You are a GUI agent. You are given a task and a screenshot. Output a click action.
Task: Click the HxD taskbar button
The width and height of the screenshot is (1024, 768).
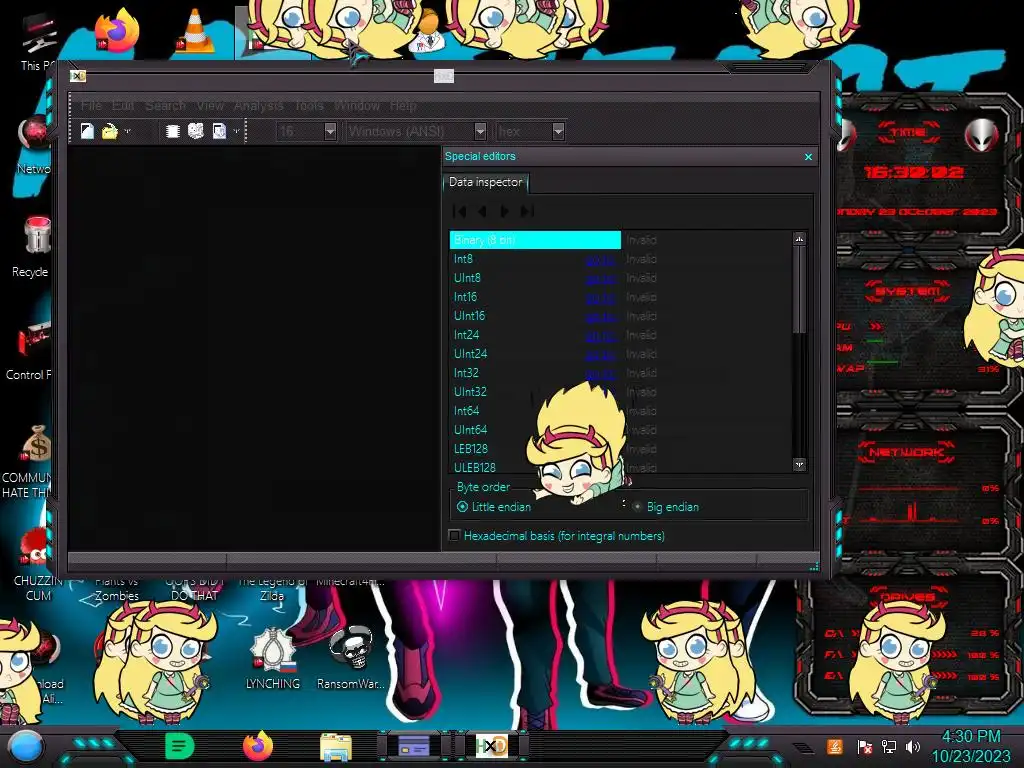pos(491,746)
